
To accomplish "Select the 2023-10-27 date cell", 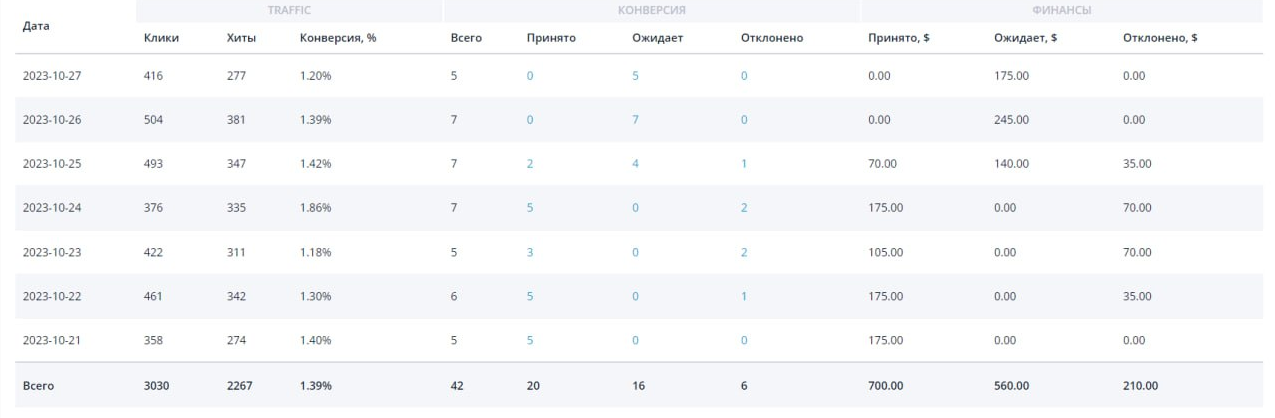I will 52,76.
